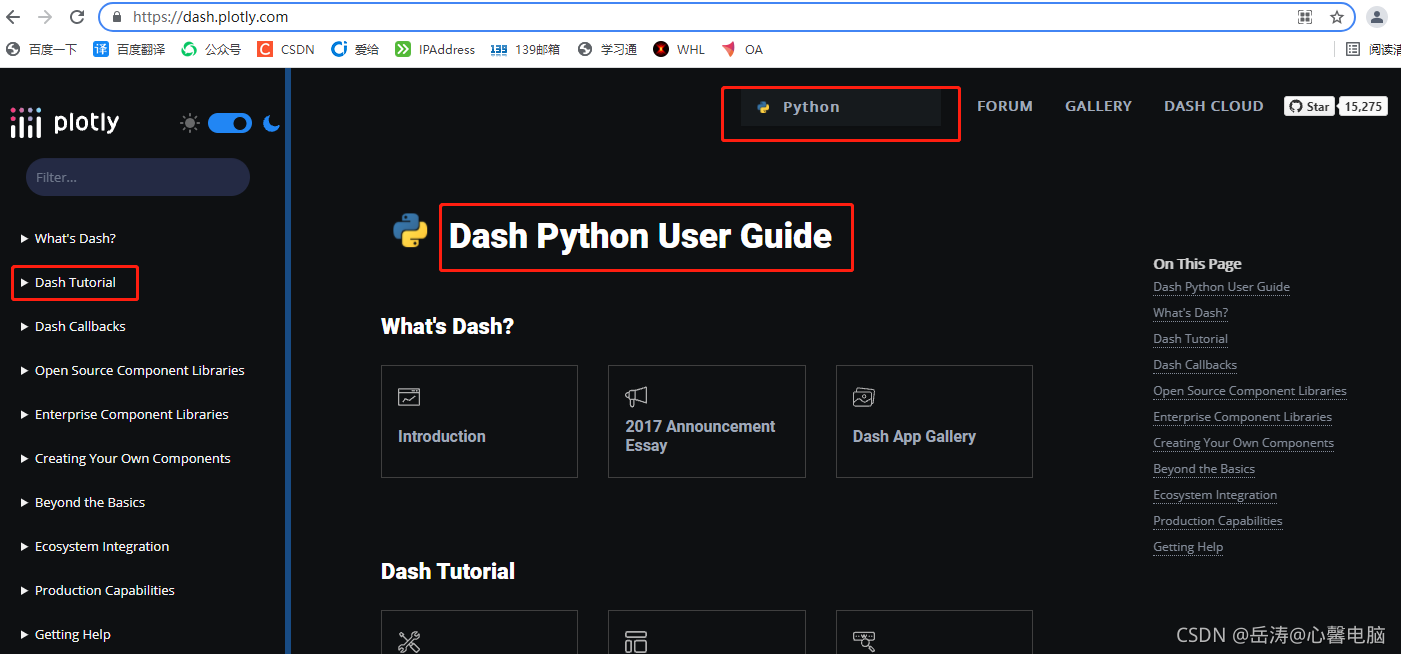
Task: Click the plotly logo
Action: pos(65,123)
